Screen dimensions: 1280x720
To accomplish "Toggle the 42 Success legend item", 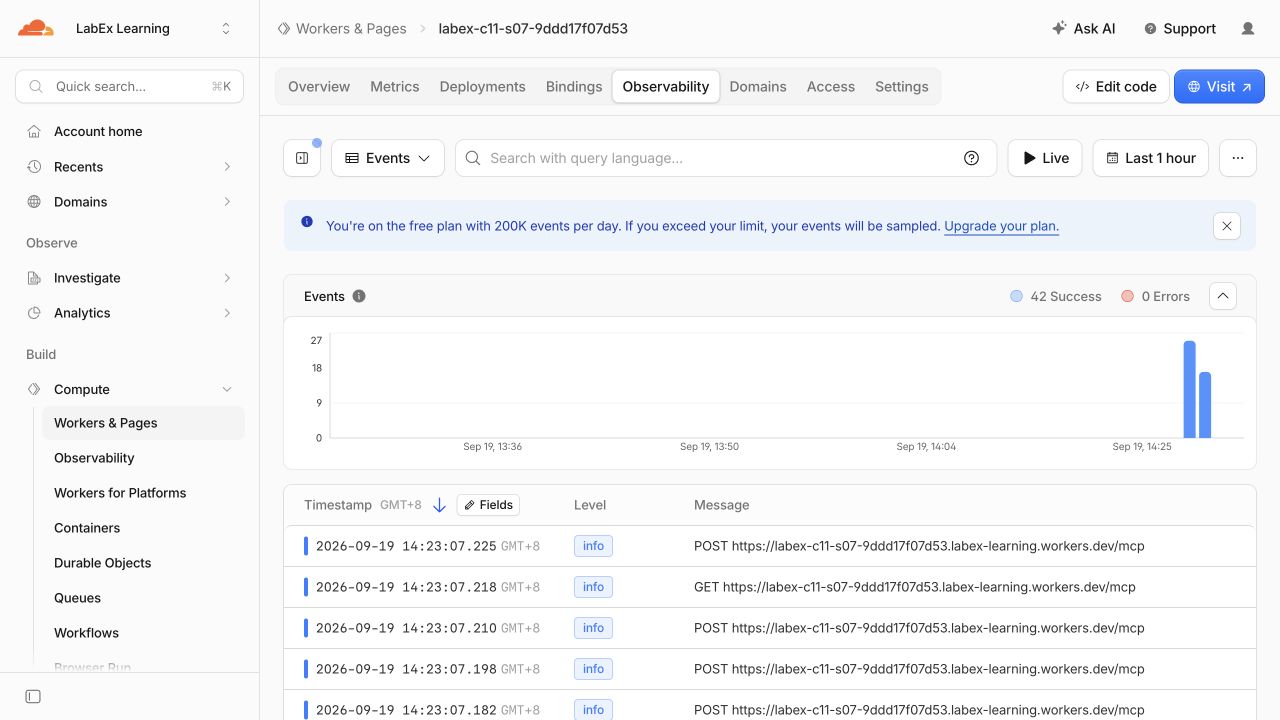I will coord(1056,296).
